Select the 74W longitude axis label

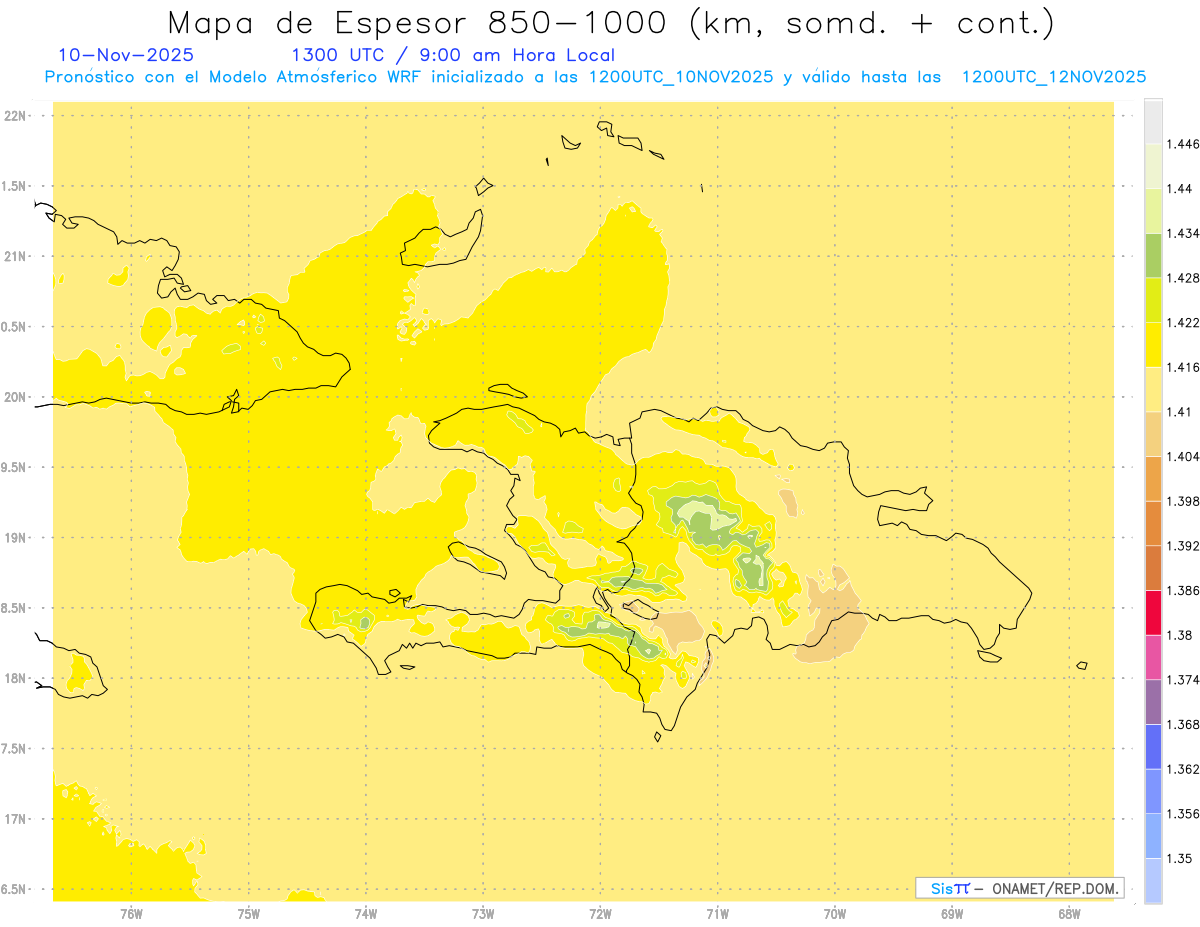tap(366, 913)
